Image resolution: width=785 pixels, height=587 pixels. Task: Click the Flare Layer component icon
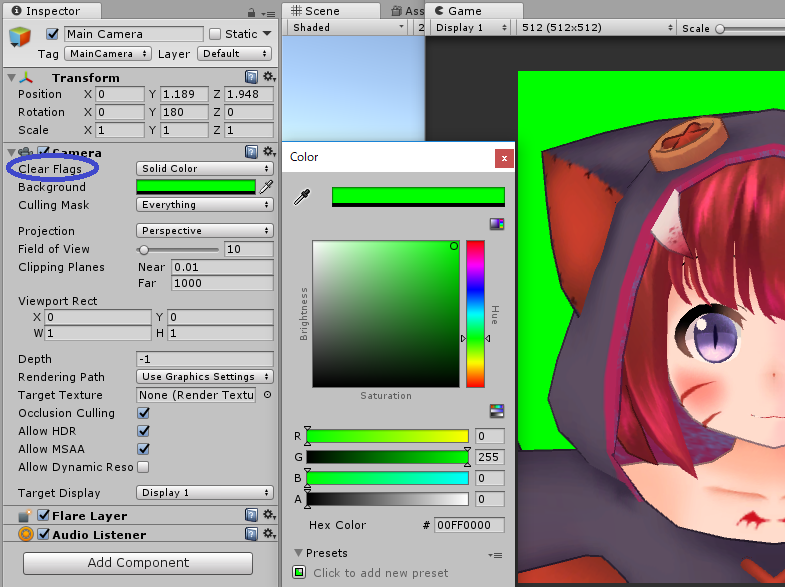(x=25, y=515)
